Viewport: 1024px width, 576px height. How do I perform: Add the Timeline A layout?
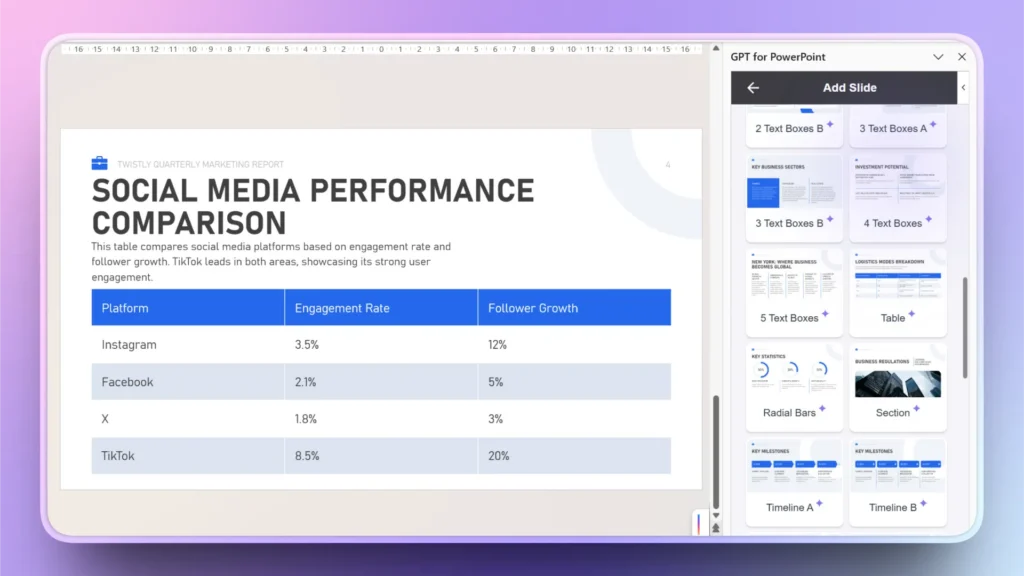(x=794, y=482)
